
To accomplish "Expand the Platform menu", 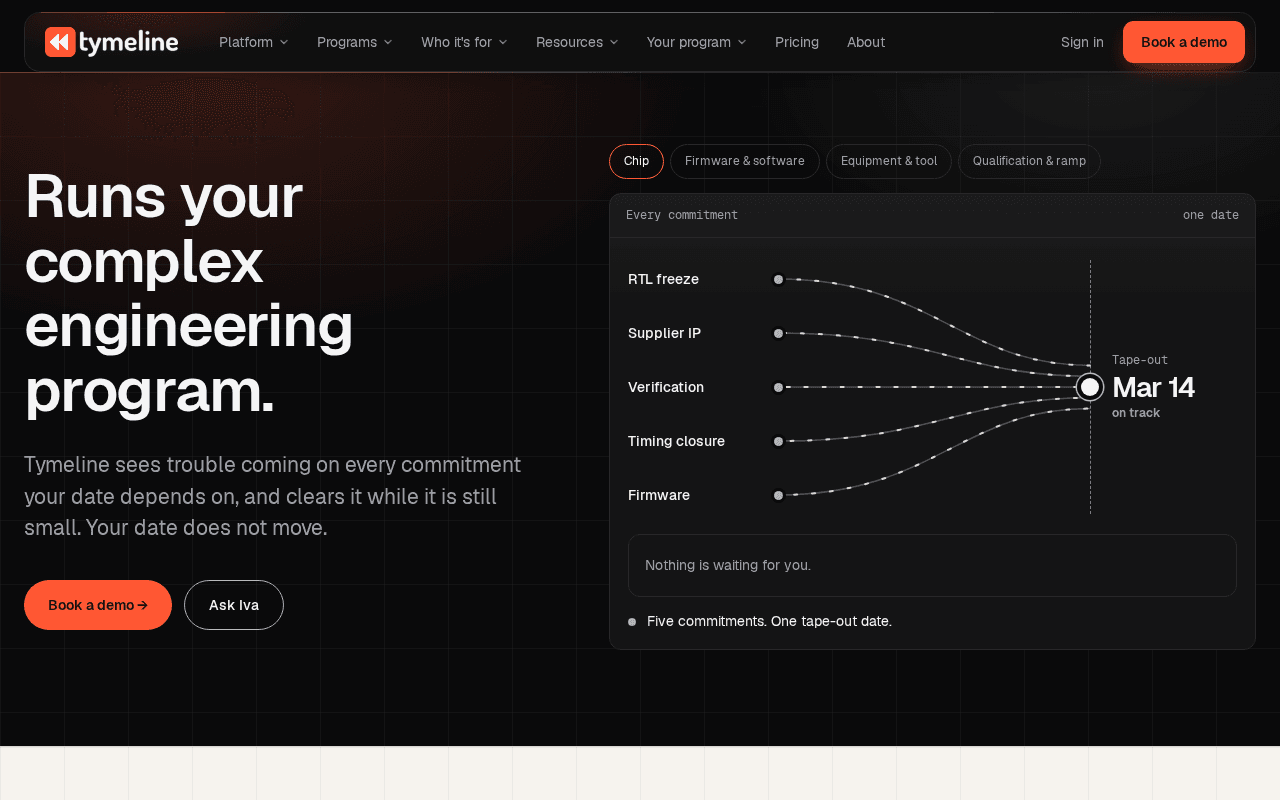I will [253, 42].
